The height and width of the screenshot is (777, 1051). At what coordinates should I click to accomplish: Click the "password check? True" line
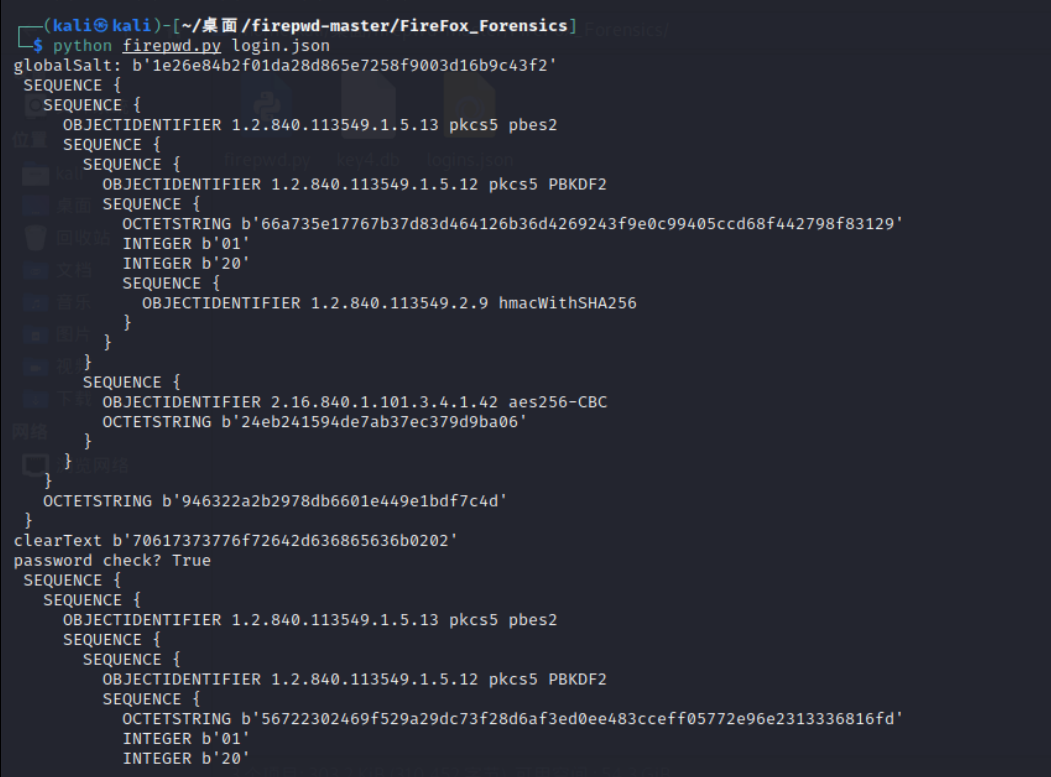(112, 561)
